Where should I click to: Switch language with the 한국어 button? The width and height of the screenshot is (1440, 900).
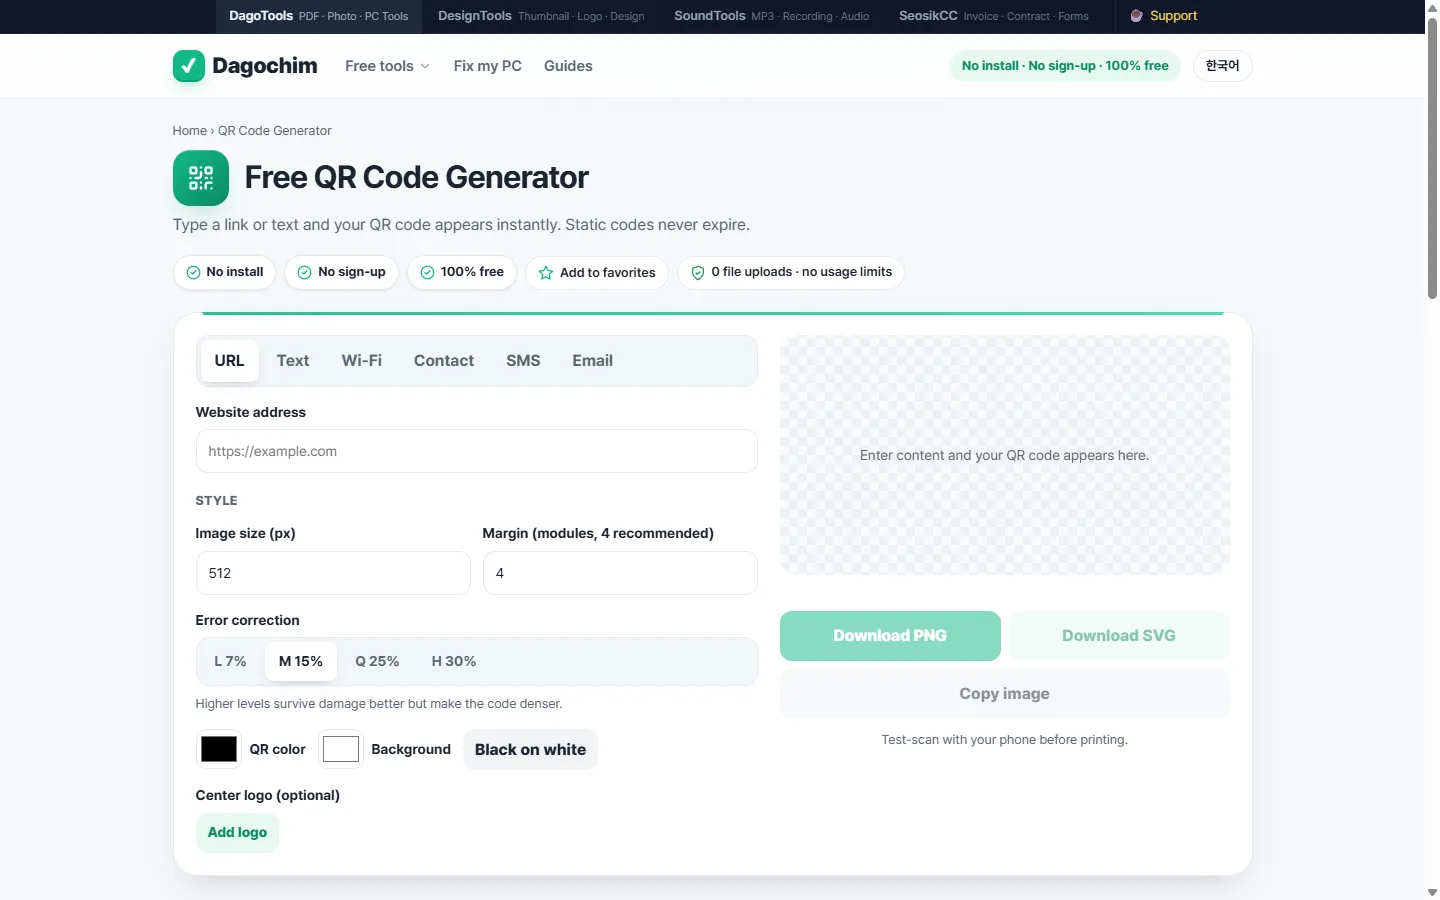(1222, 66)
